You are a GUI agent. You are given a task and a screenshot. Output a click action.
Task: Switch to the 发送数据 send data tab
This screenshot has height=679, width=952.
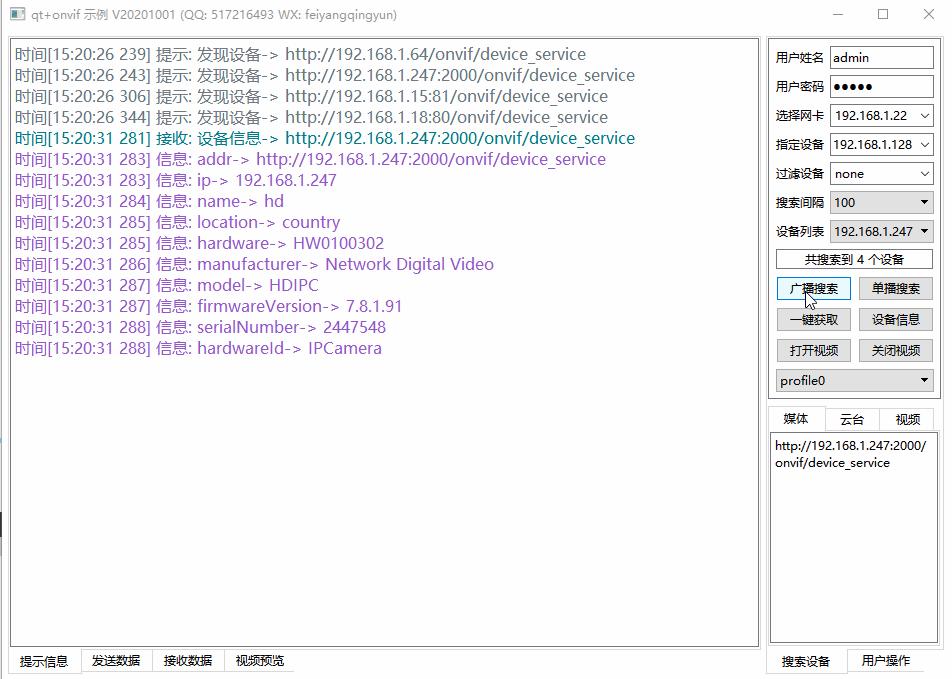click(x=117, y=660)
